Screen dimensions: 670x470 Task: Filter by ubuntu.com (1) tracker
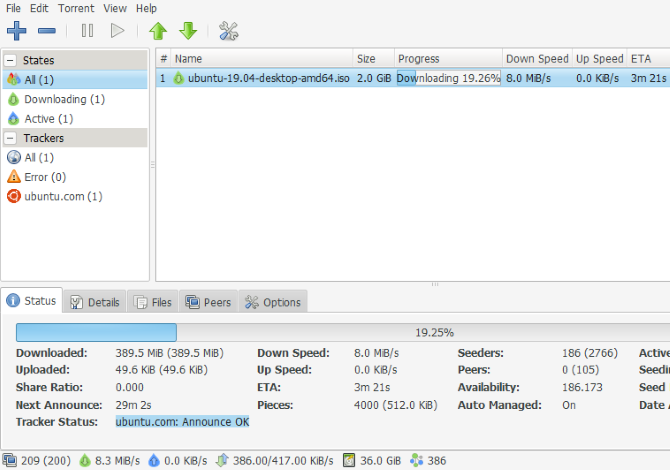click(x=75, y=197)
